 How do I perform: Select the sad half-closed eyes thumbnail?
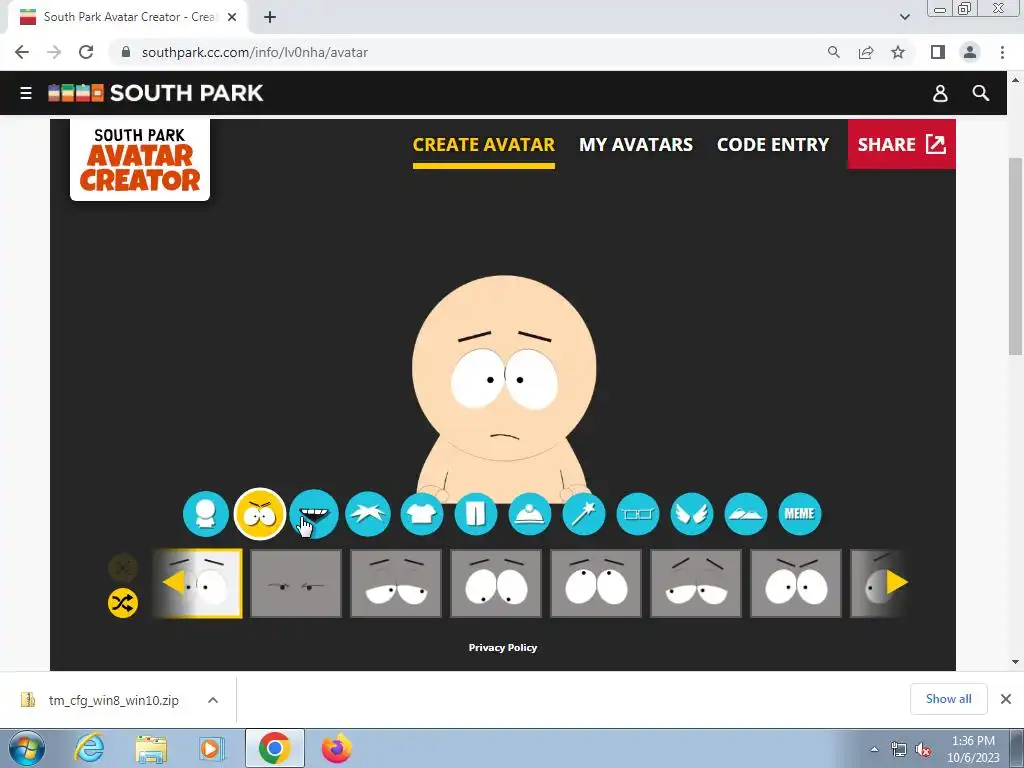696,583
